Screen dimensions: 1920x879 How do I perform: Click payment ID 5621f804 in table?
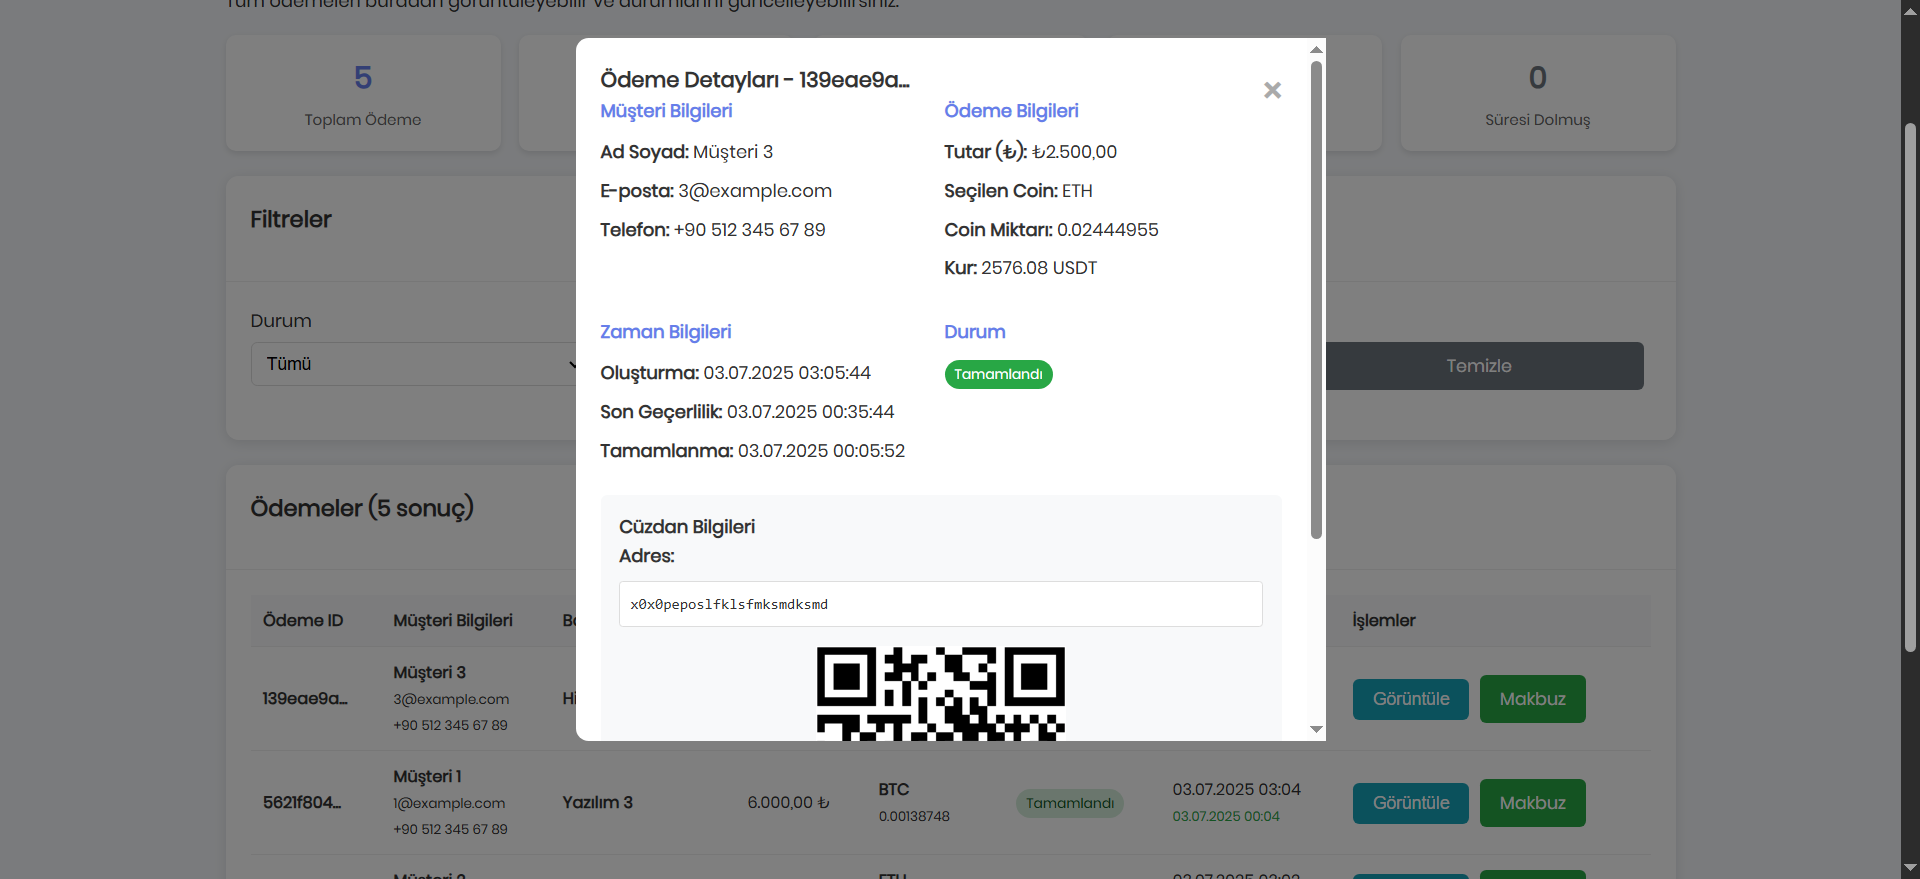(302, 802)
